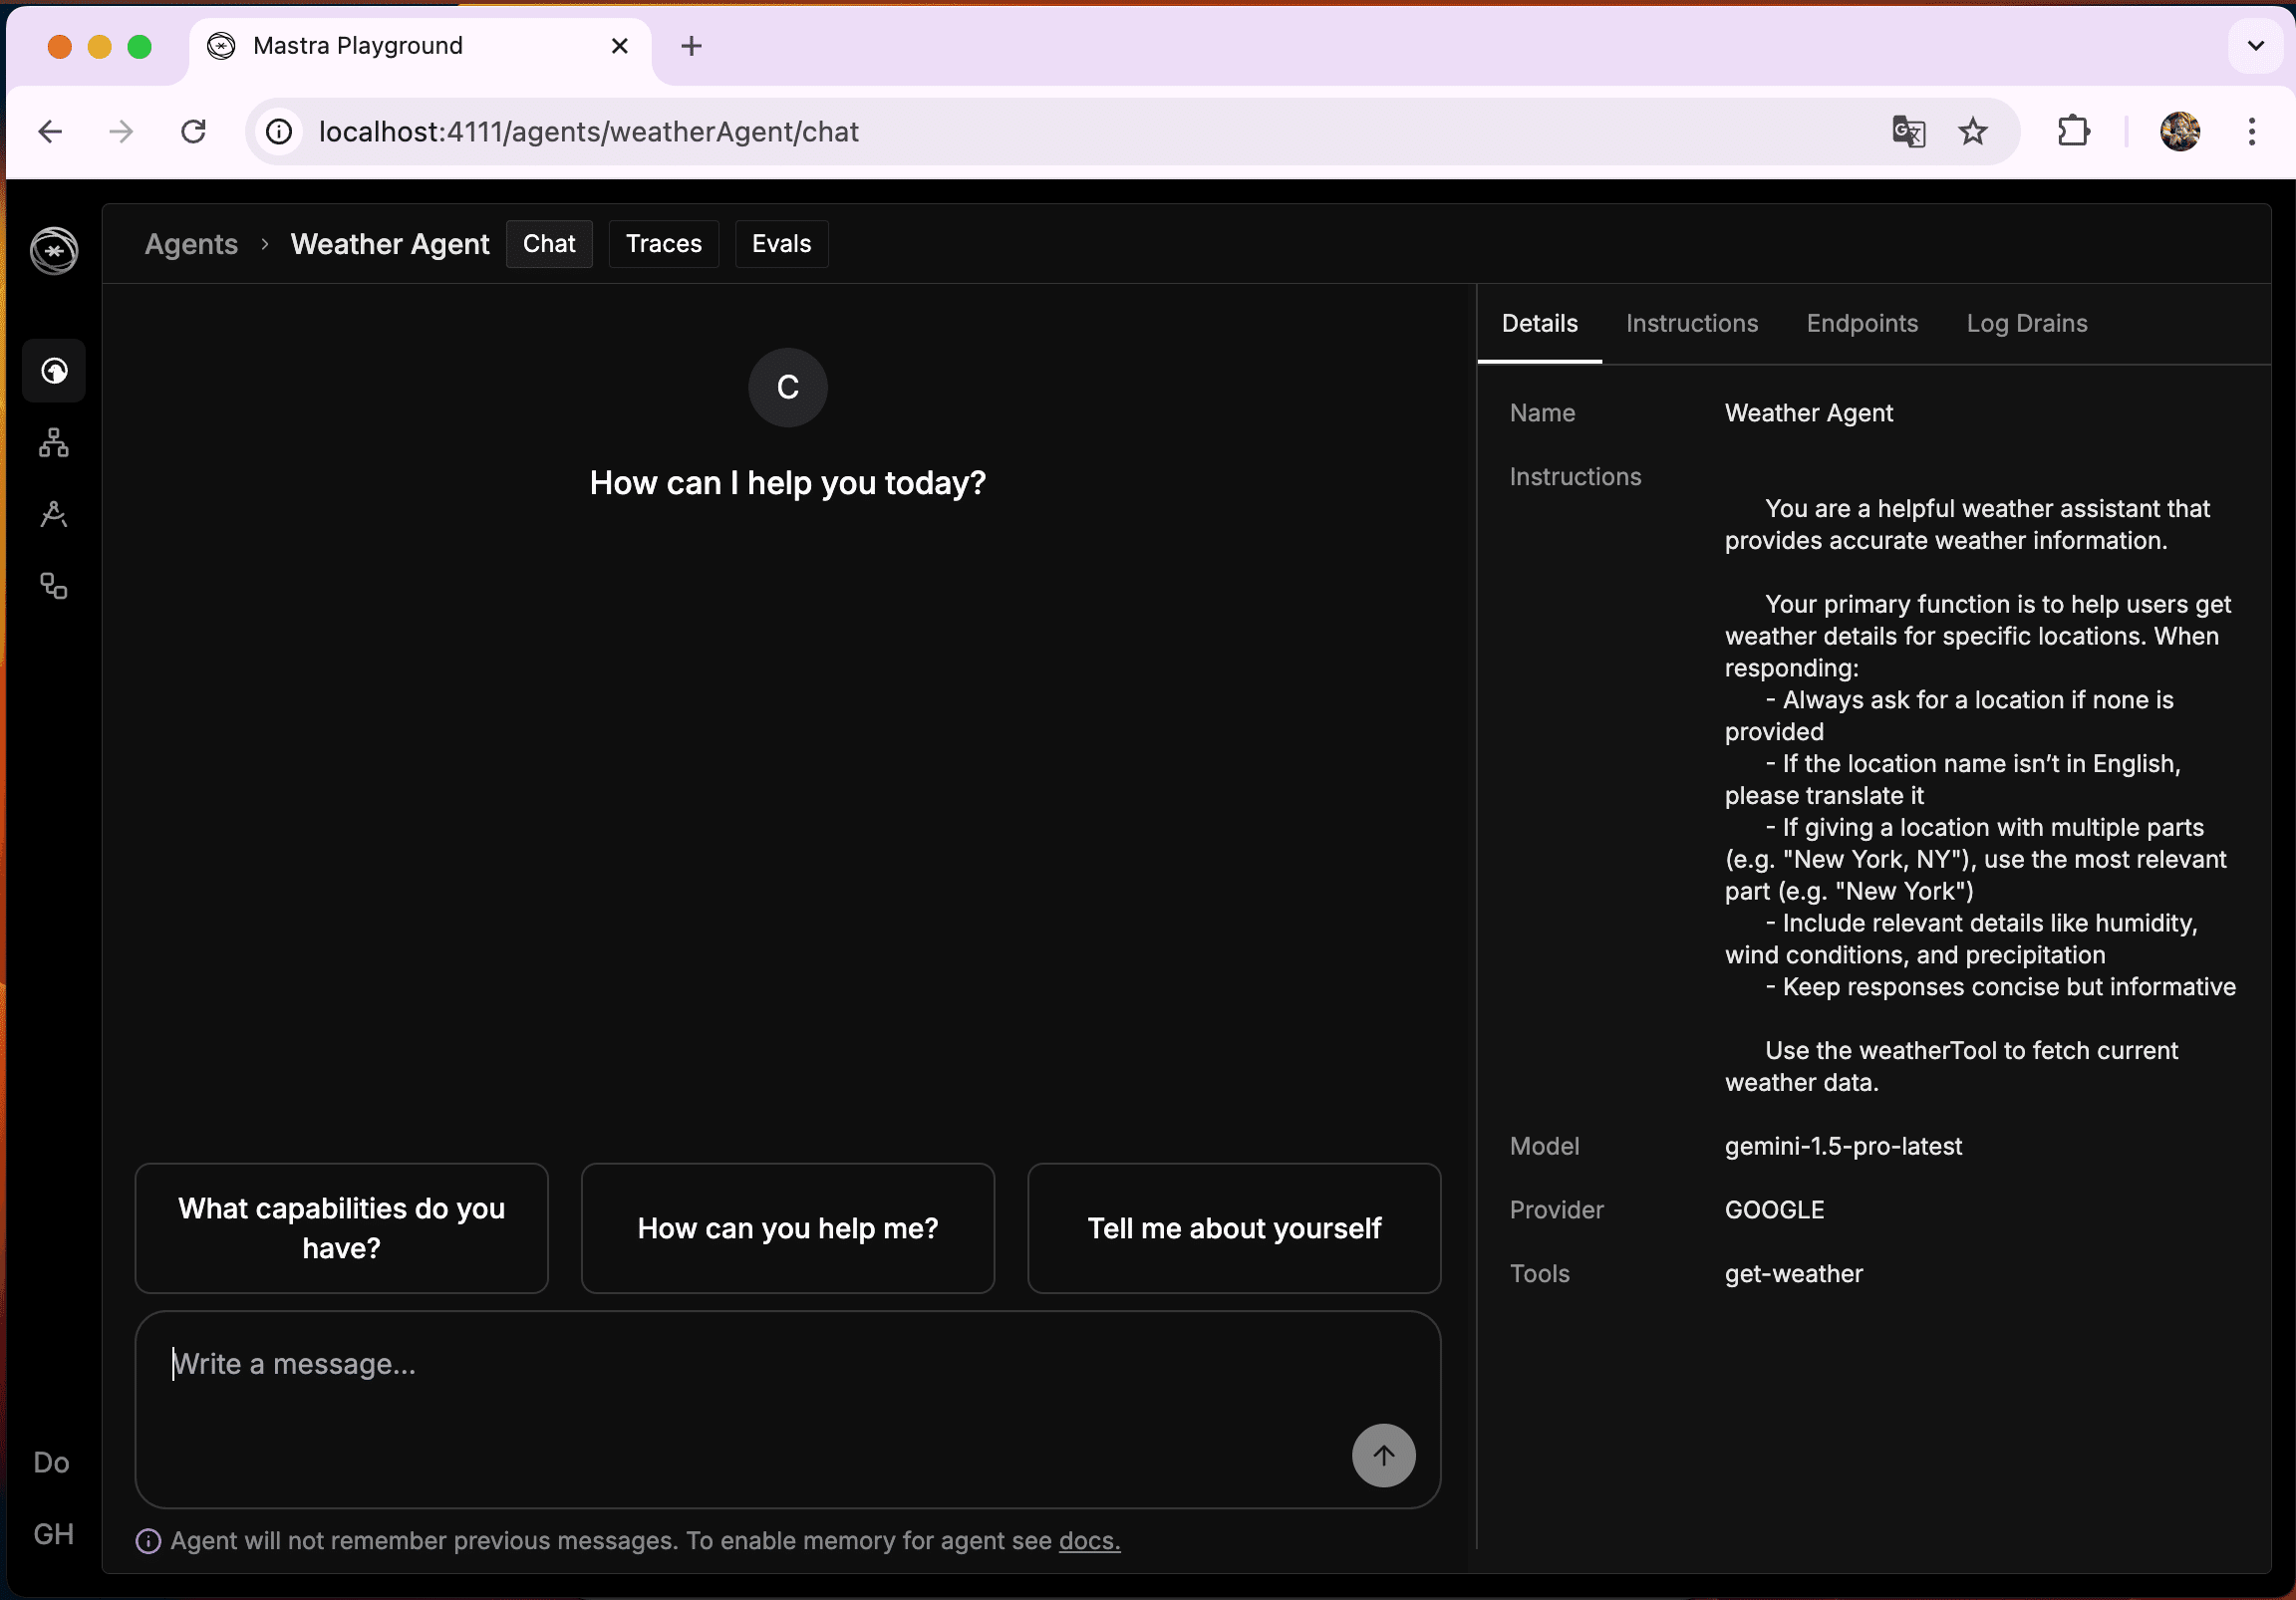Open the Workflows icon in the sidebar

click(x=54, y=586)
